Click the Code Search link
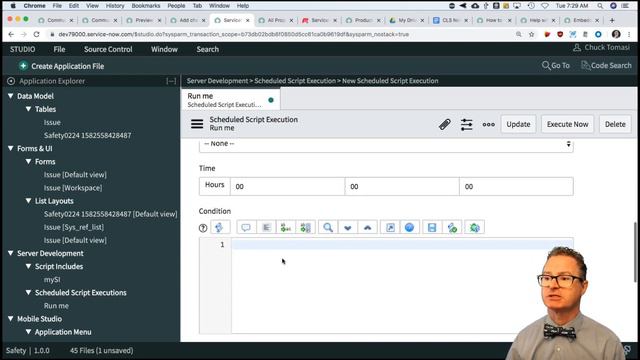Screen dimensions: 640x360 tap(611, 65)
